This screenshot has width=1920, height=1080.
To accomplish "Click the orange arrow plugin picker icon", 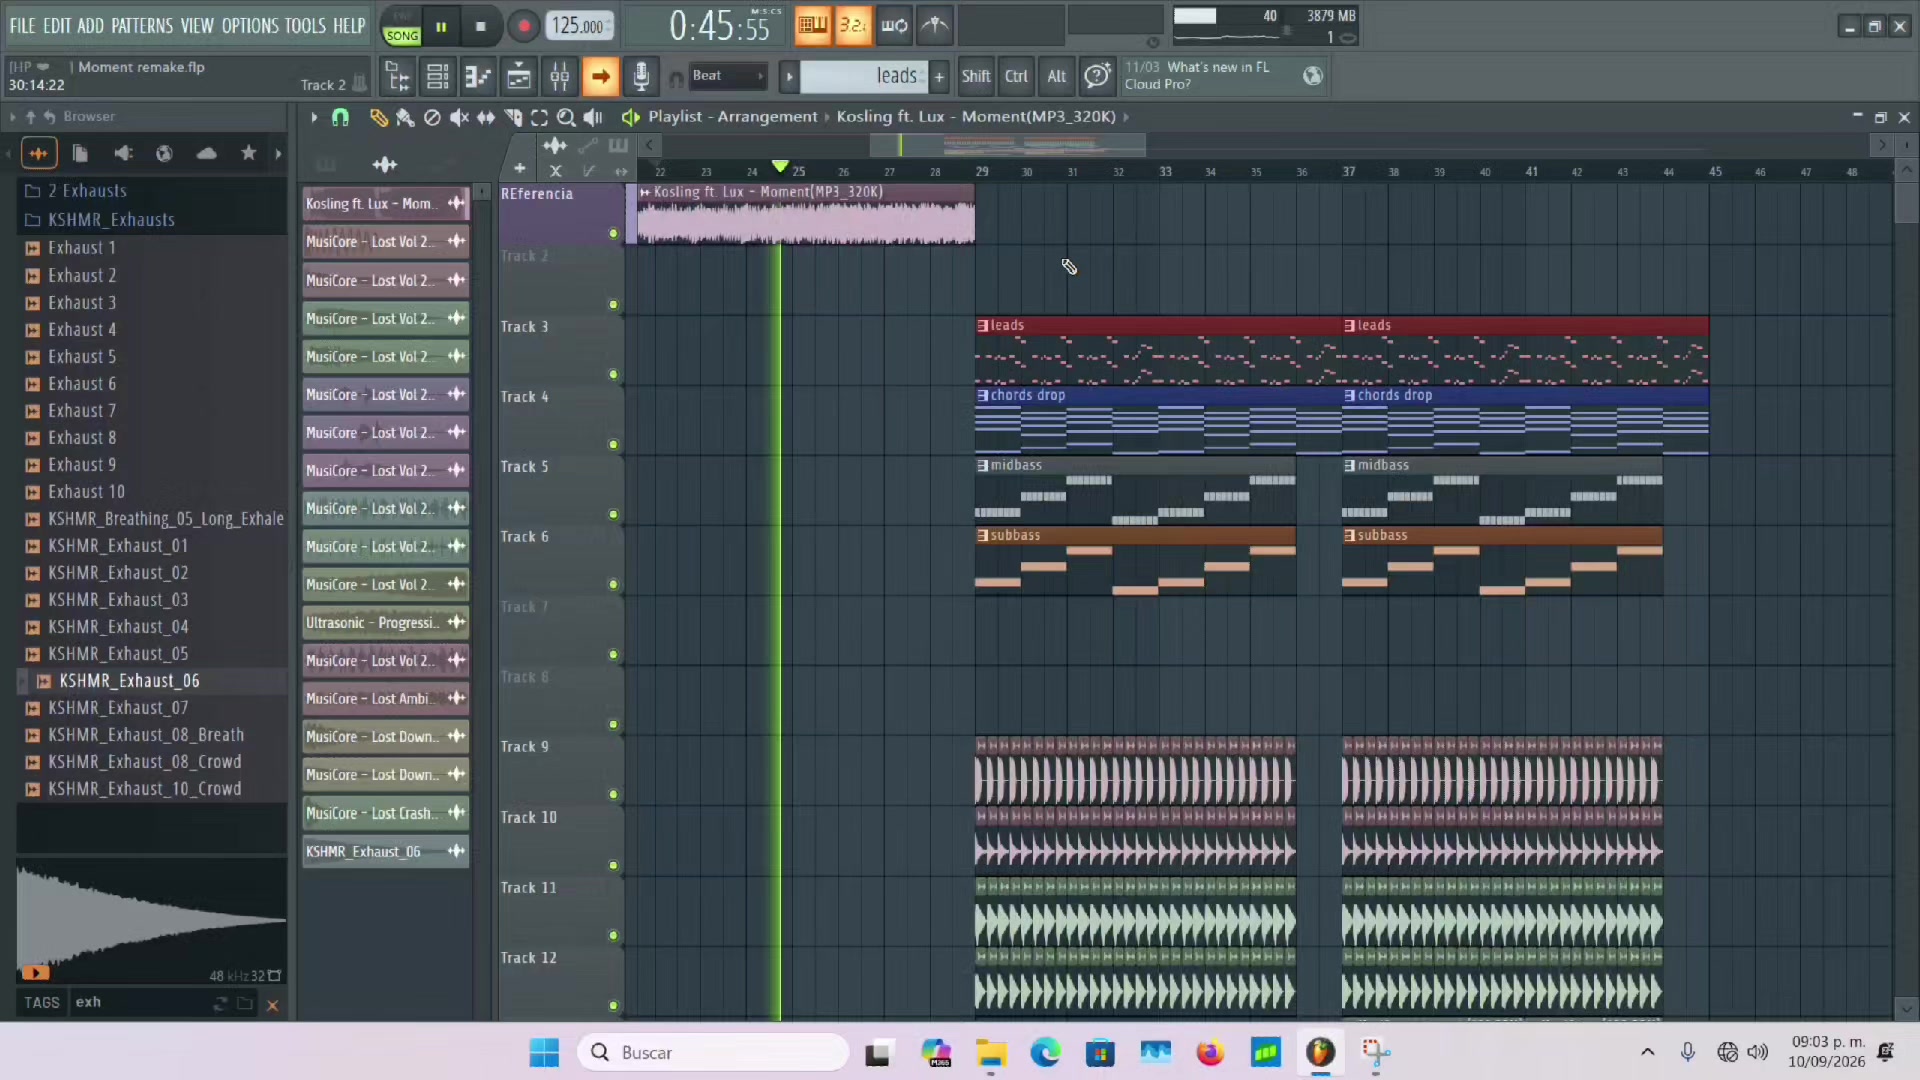I will pos(600,76).
